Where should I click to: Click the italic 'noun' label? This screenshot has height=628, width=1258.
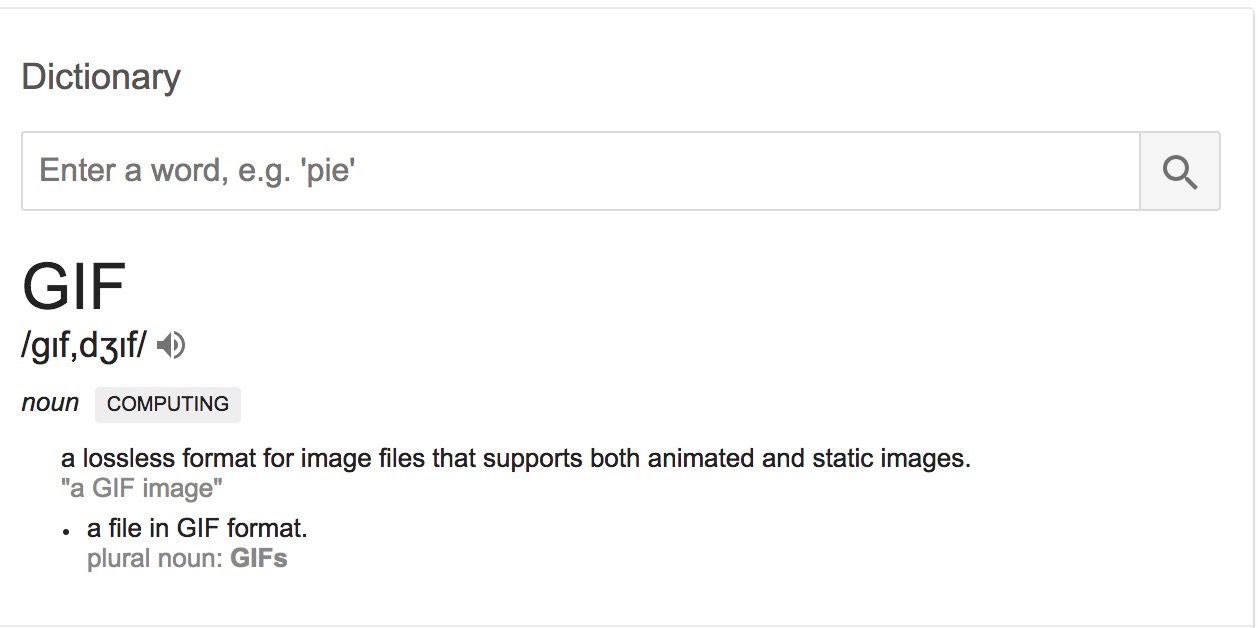(x=50, y=403)
